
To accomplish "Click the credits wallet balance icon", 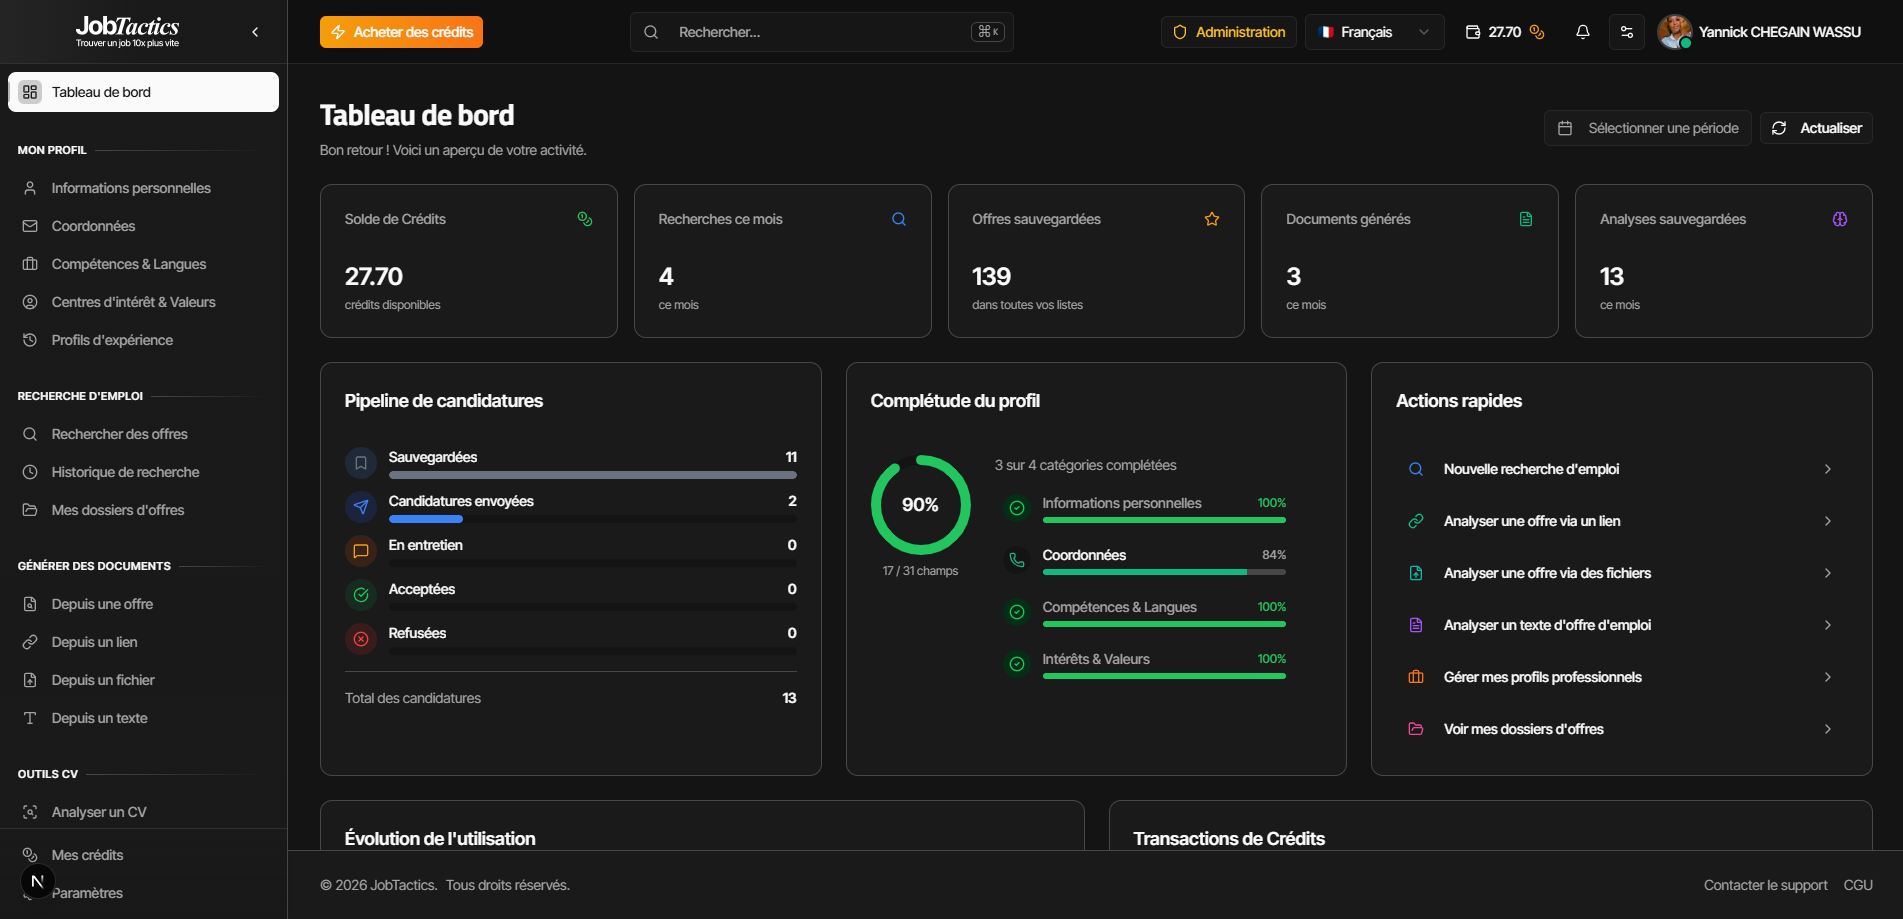I will pos(1473,32).
